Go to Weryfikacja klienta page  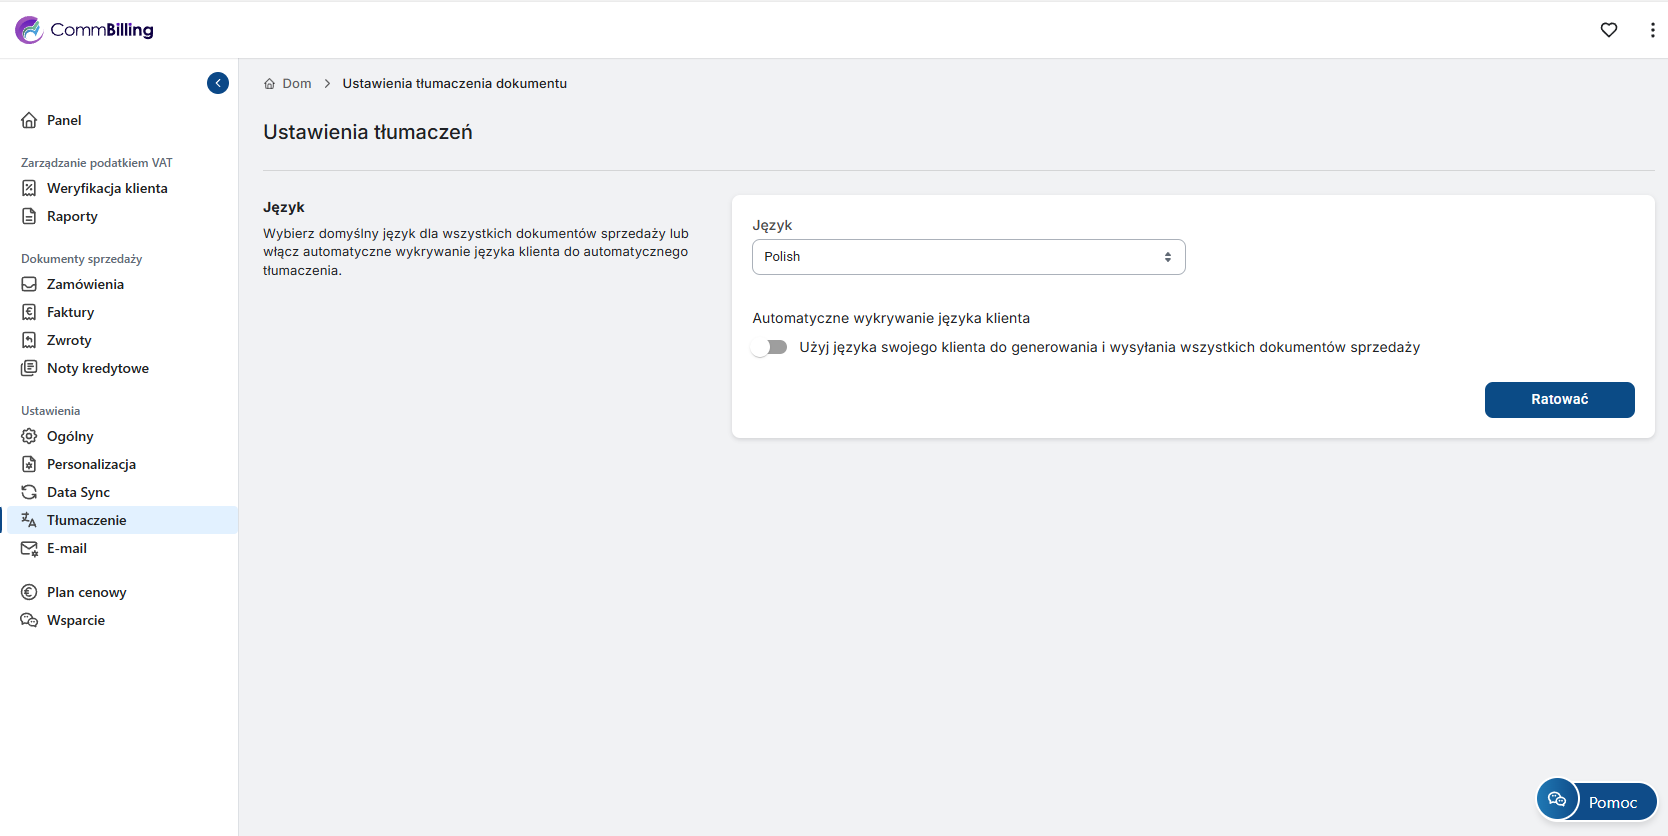[107, 188]
